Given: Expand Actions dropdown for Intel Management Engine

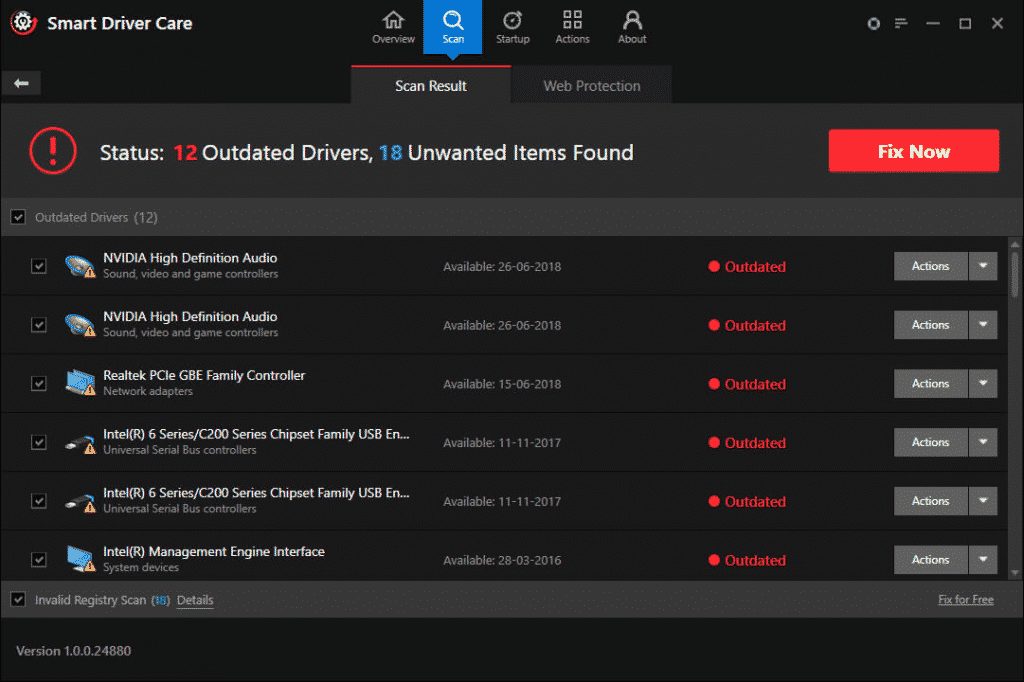Looking at the screenshot, I should click(983, 560).
